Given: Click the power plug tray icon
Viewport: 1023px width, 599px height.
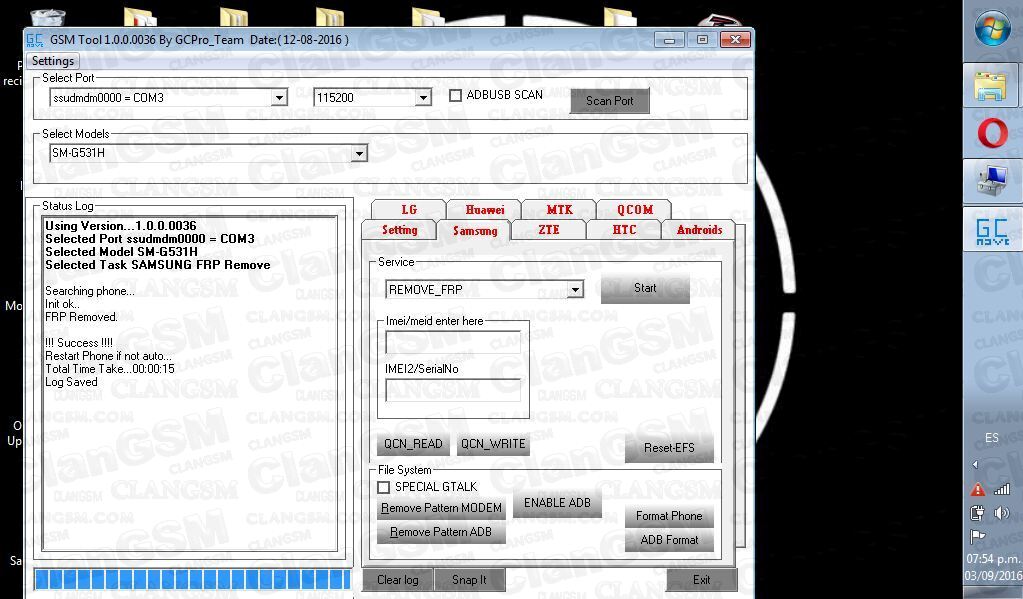Looking at the screenshot, I should pos(977,513).
